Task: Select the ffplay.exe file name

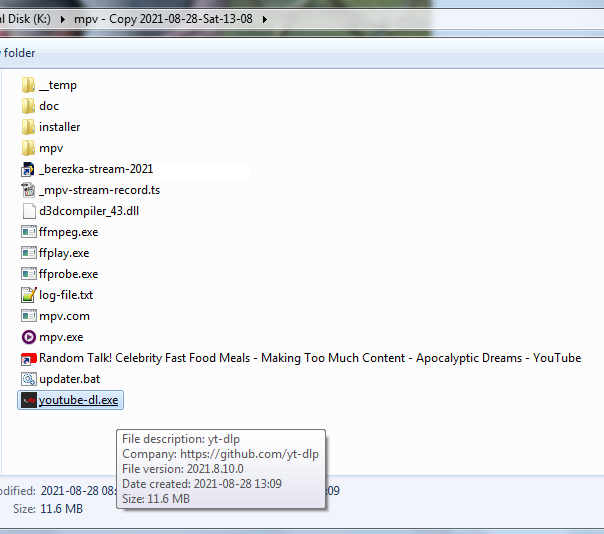Action: (64, 253)
